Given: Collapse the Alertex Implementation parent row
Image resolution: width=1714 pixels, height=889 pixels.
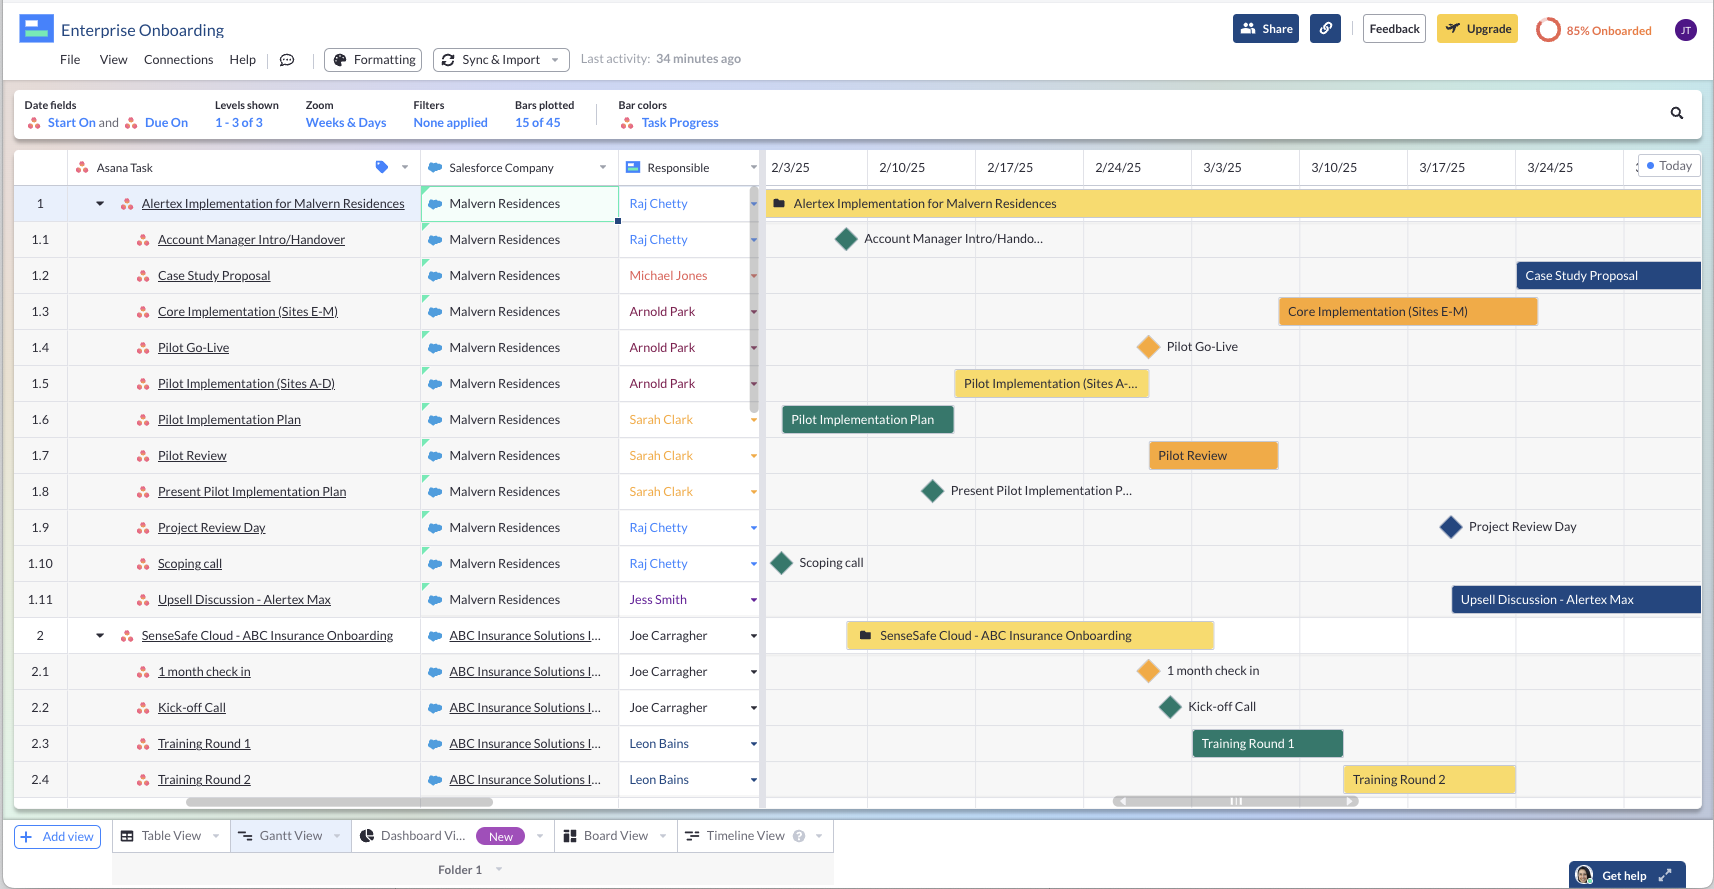Looking at the screenshot, I should 100,204.
